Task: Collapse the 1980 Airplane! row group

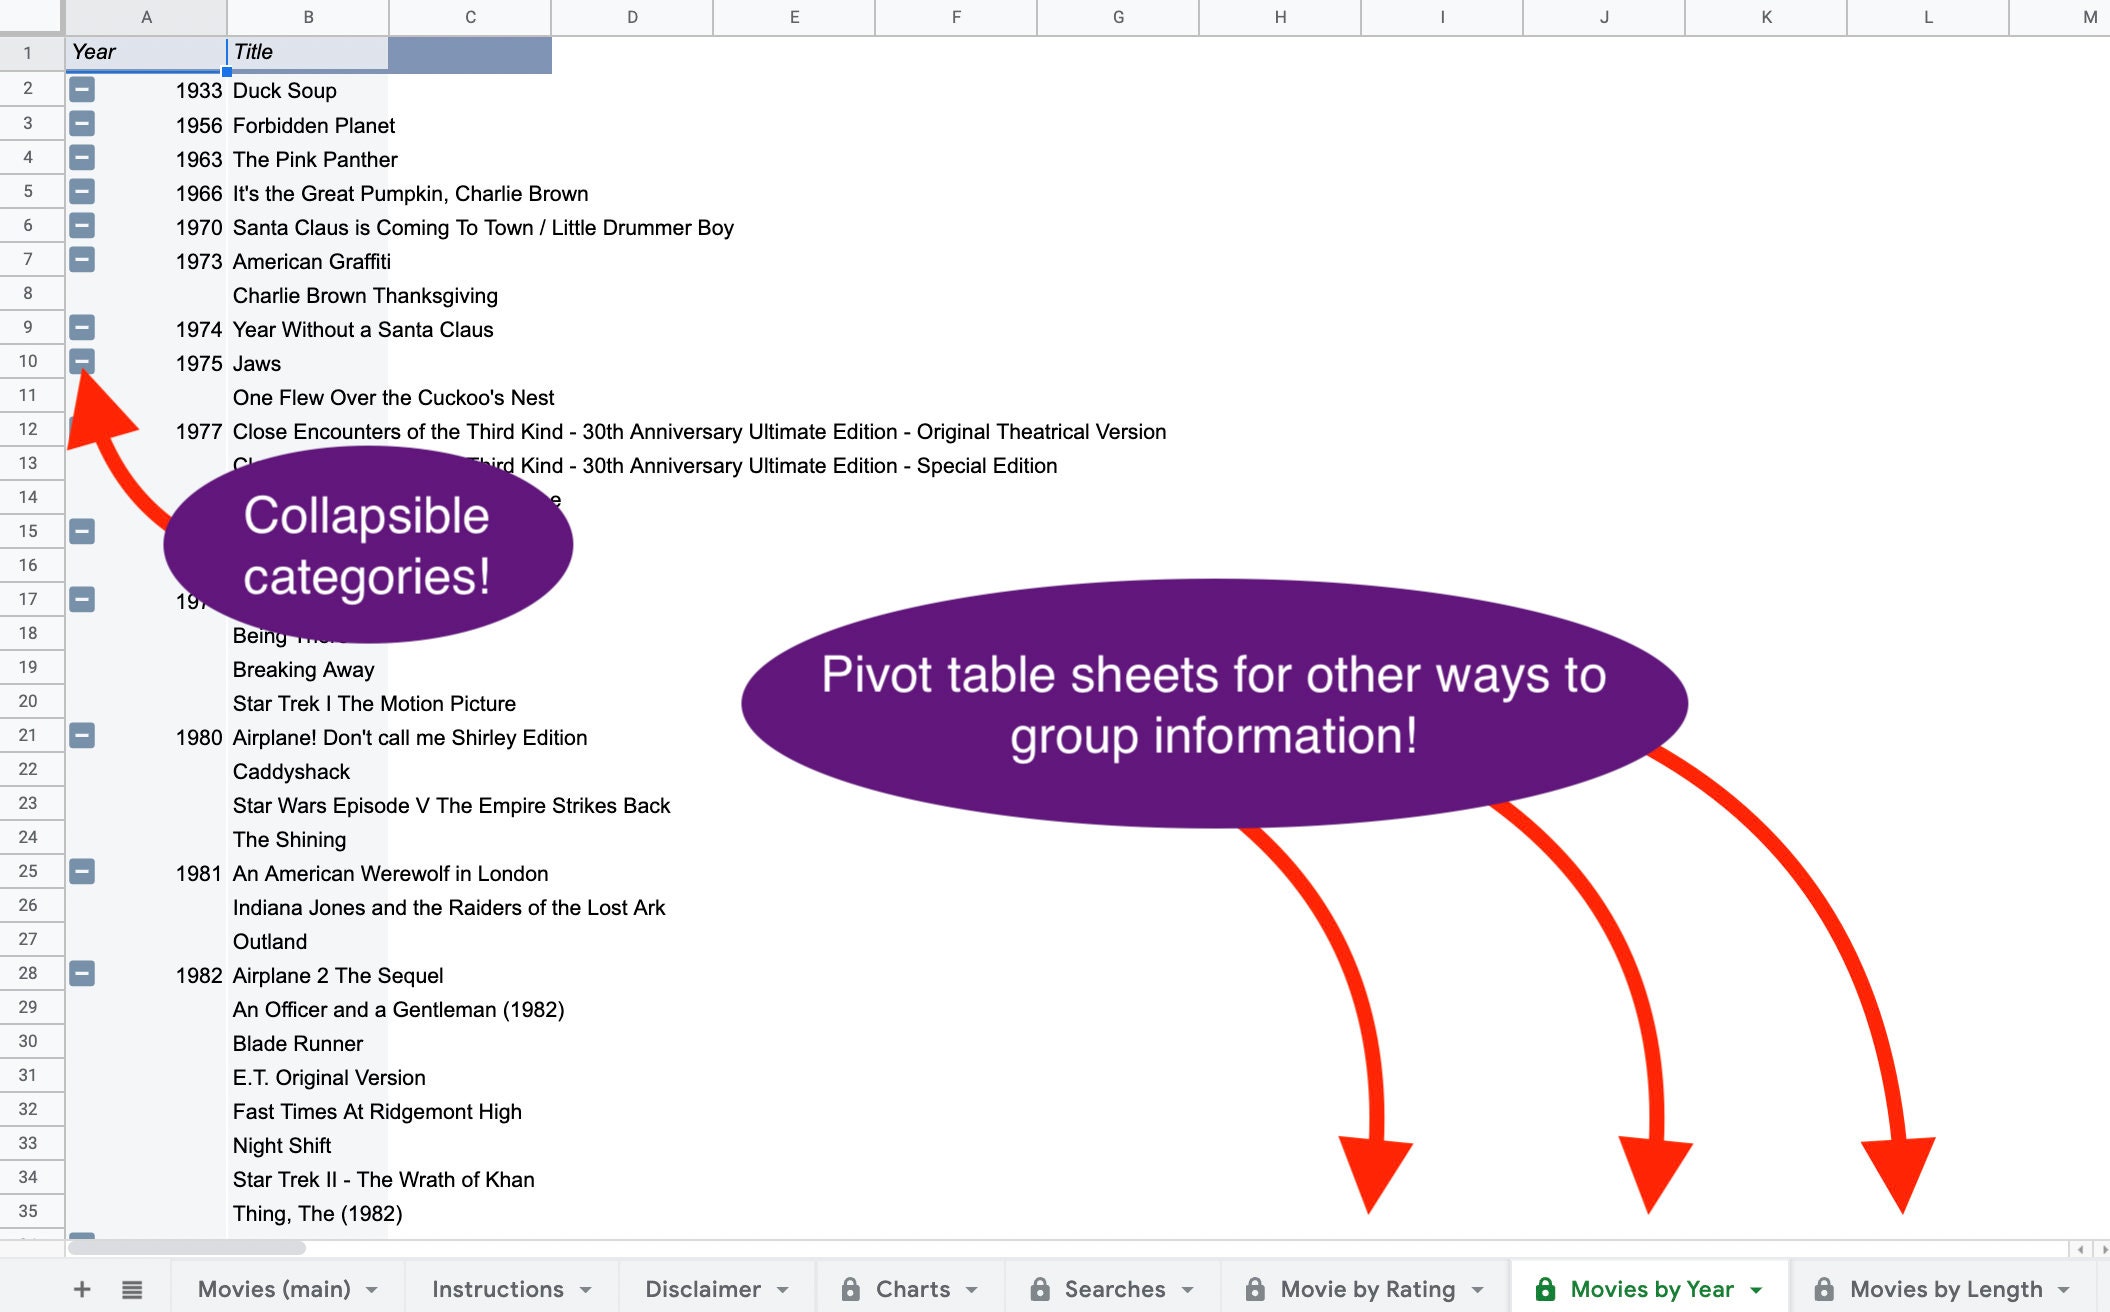Action: click(81, 734)
